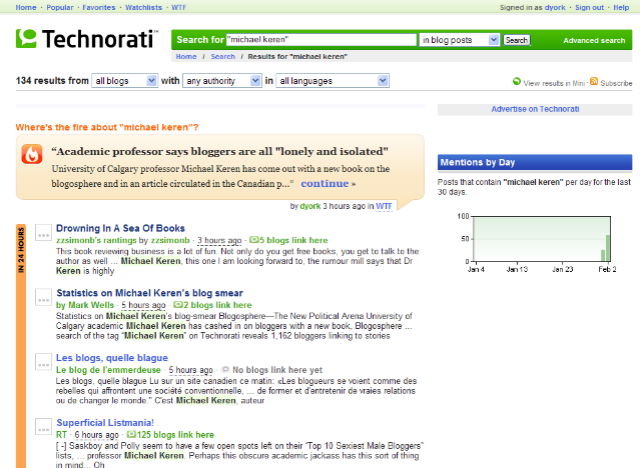Screen dimensions: 640x468
Task: Click the icon box beside Superficial Listmania!
Action: coord(44,427)
